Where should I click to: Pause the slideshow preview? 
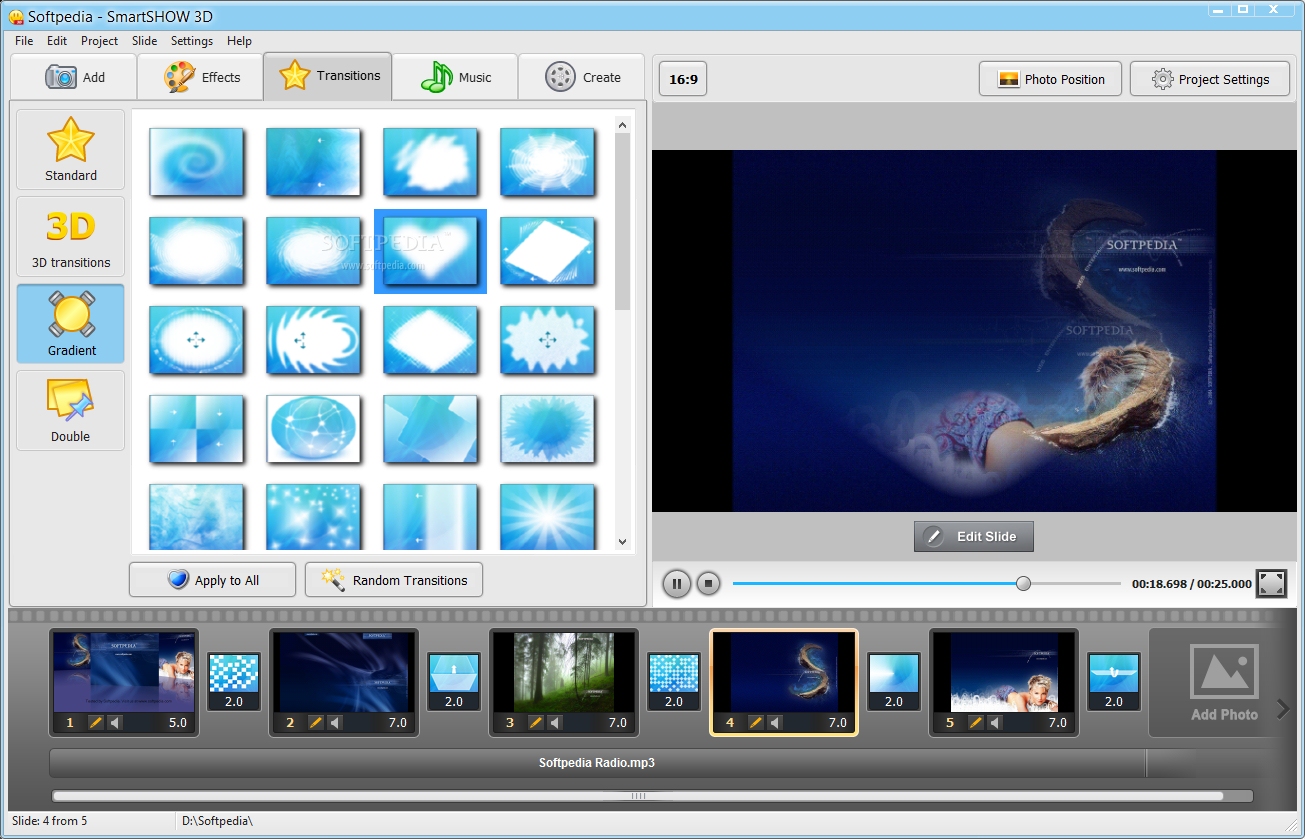pos(677,584)
